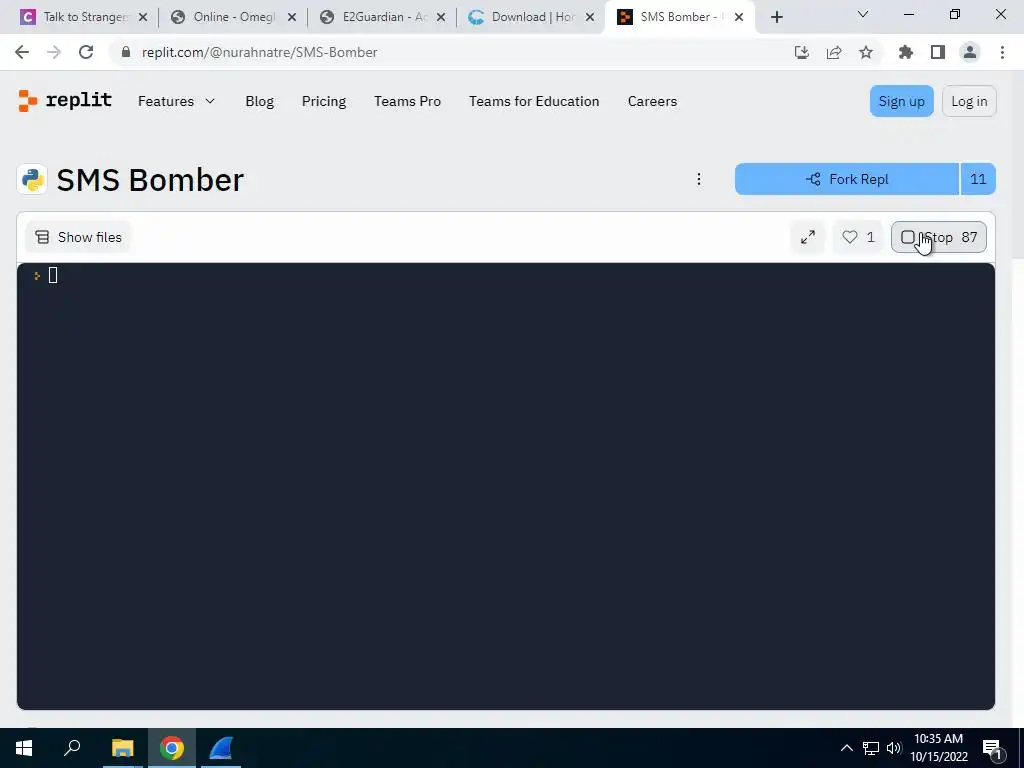Open the Careers page
Screen dimensions: 1024x768
(652, 101)
